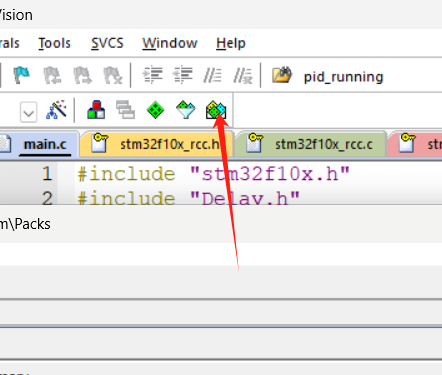Toggle bookmark with the blue flag icon
The image size is (442, 375).
pyautogui.click(x=22, y=75)
